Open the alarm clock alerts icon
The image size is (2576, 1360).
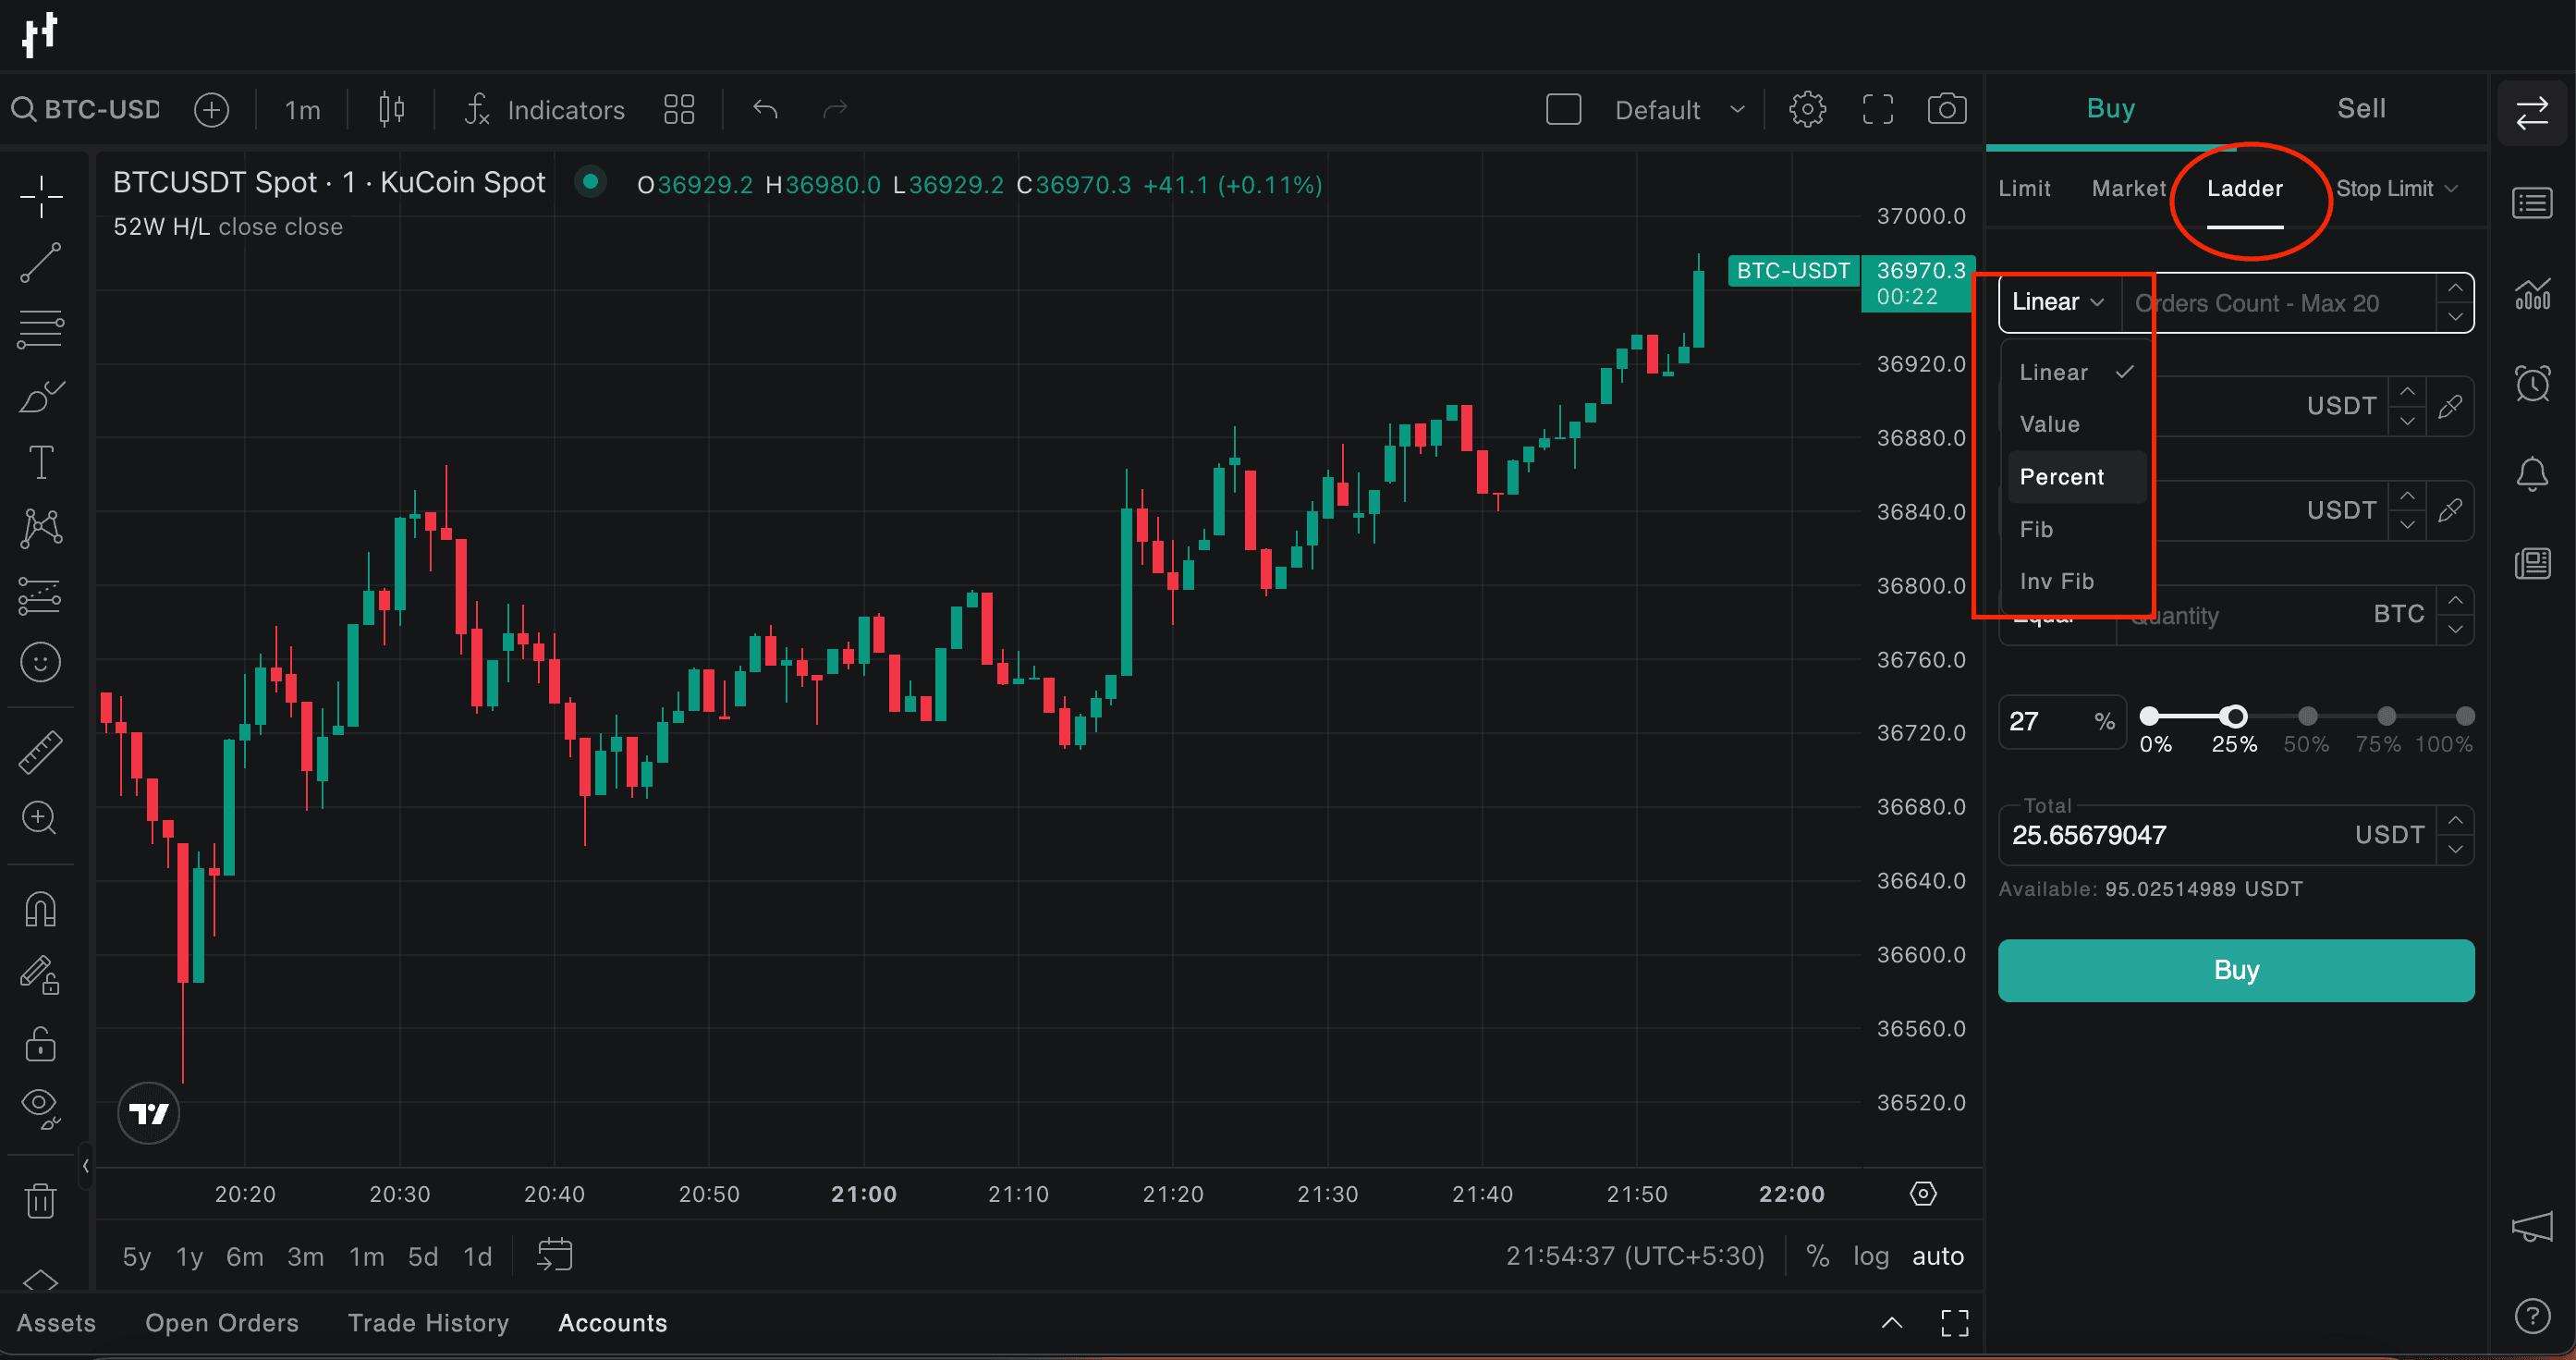(x=2531, y=383)
